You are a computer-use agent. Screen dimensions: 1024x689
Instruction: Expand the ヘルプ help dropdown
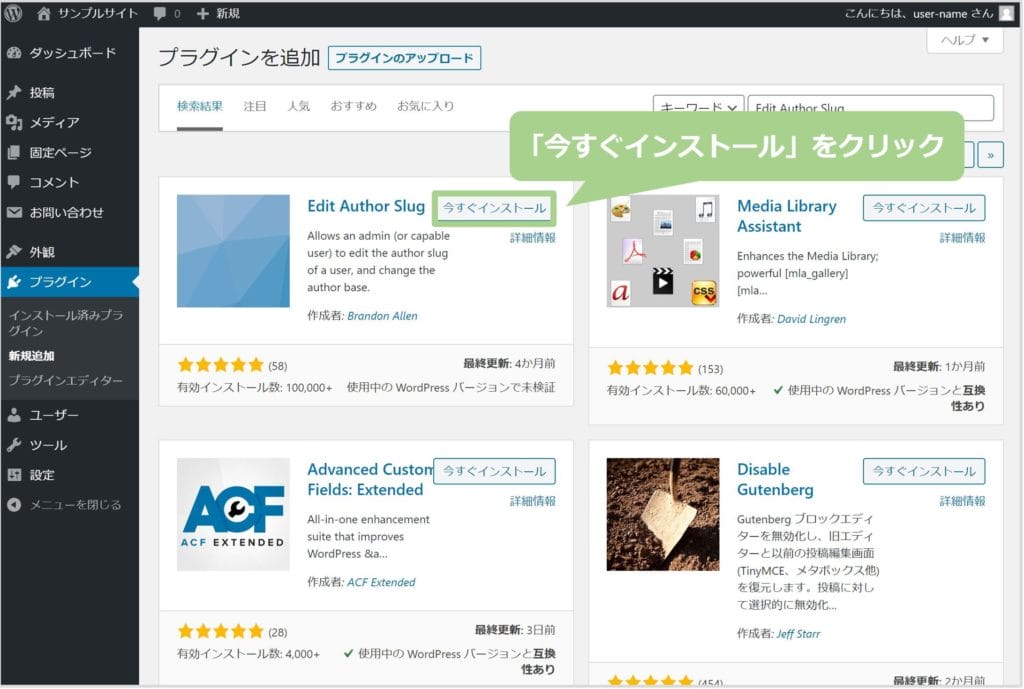point(965,40)
